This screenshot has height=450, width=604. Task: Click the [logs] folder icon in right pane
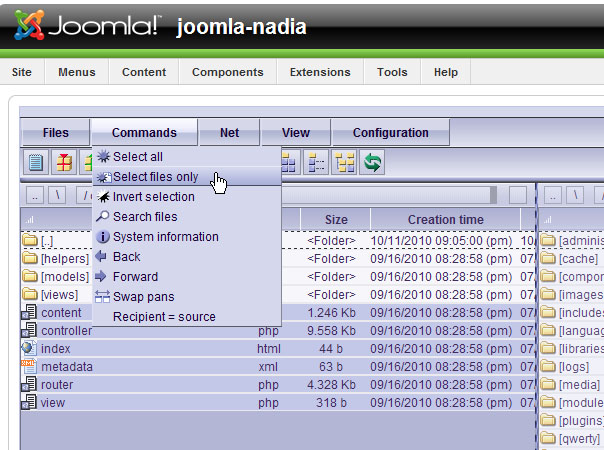(548, 366)
